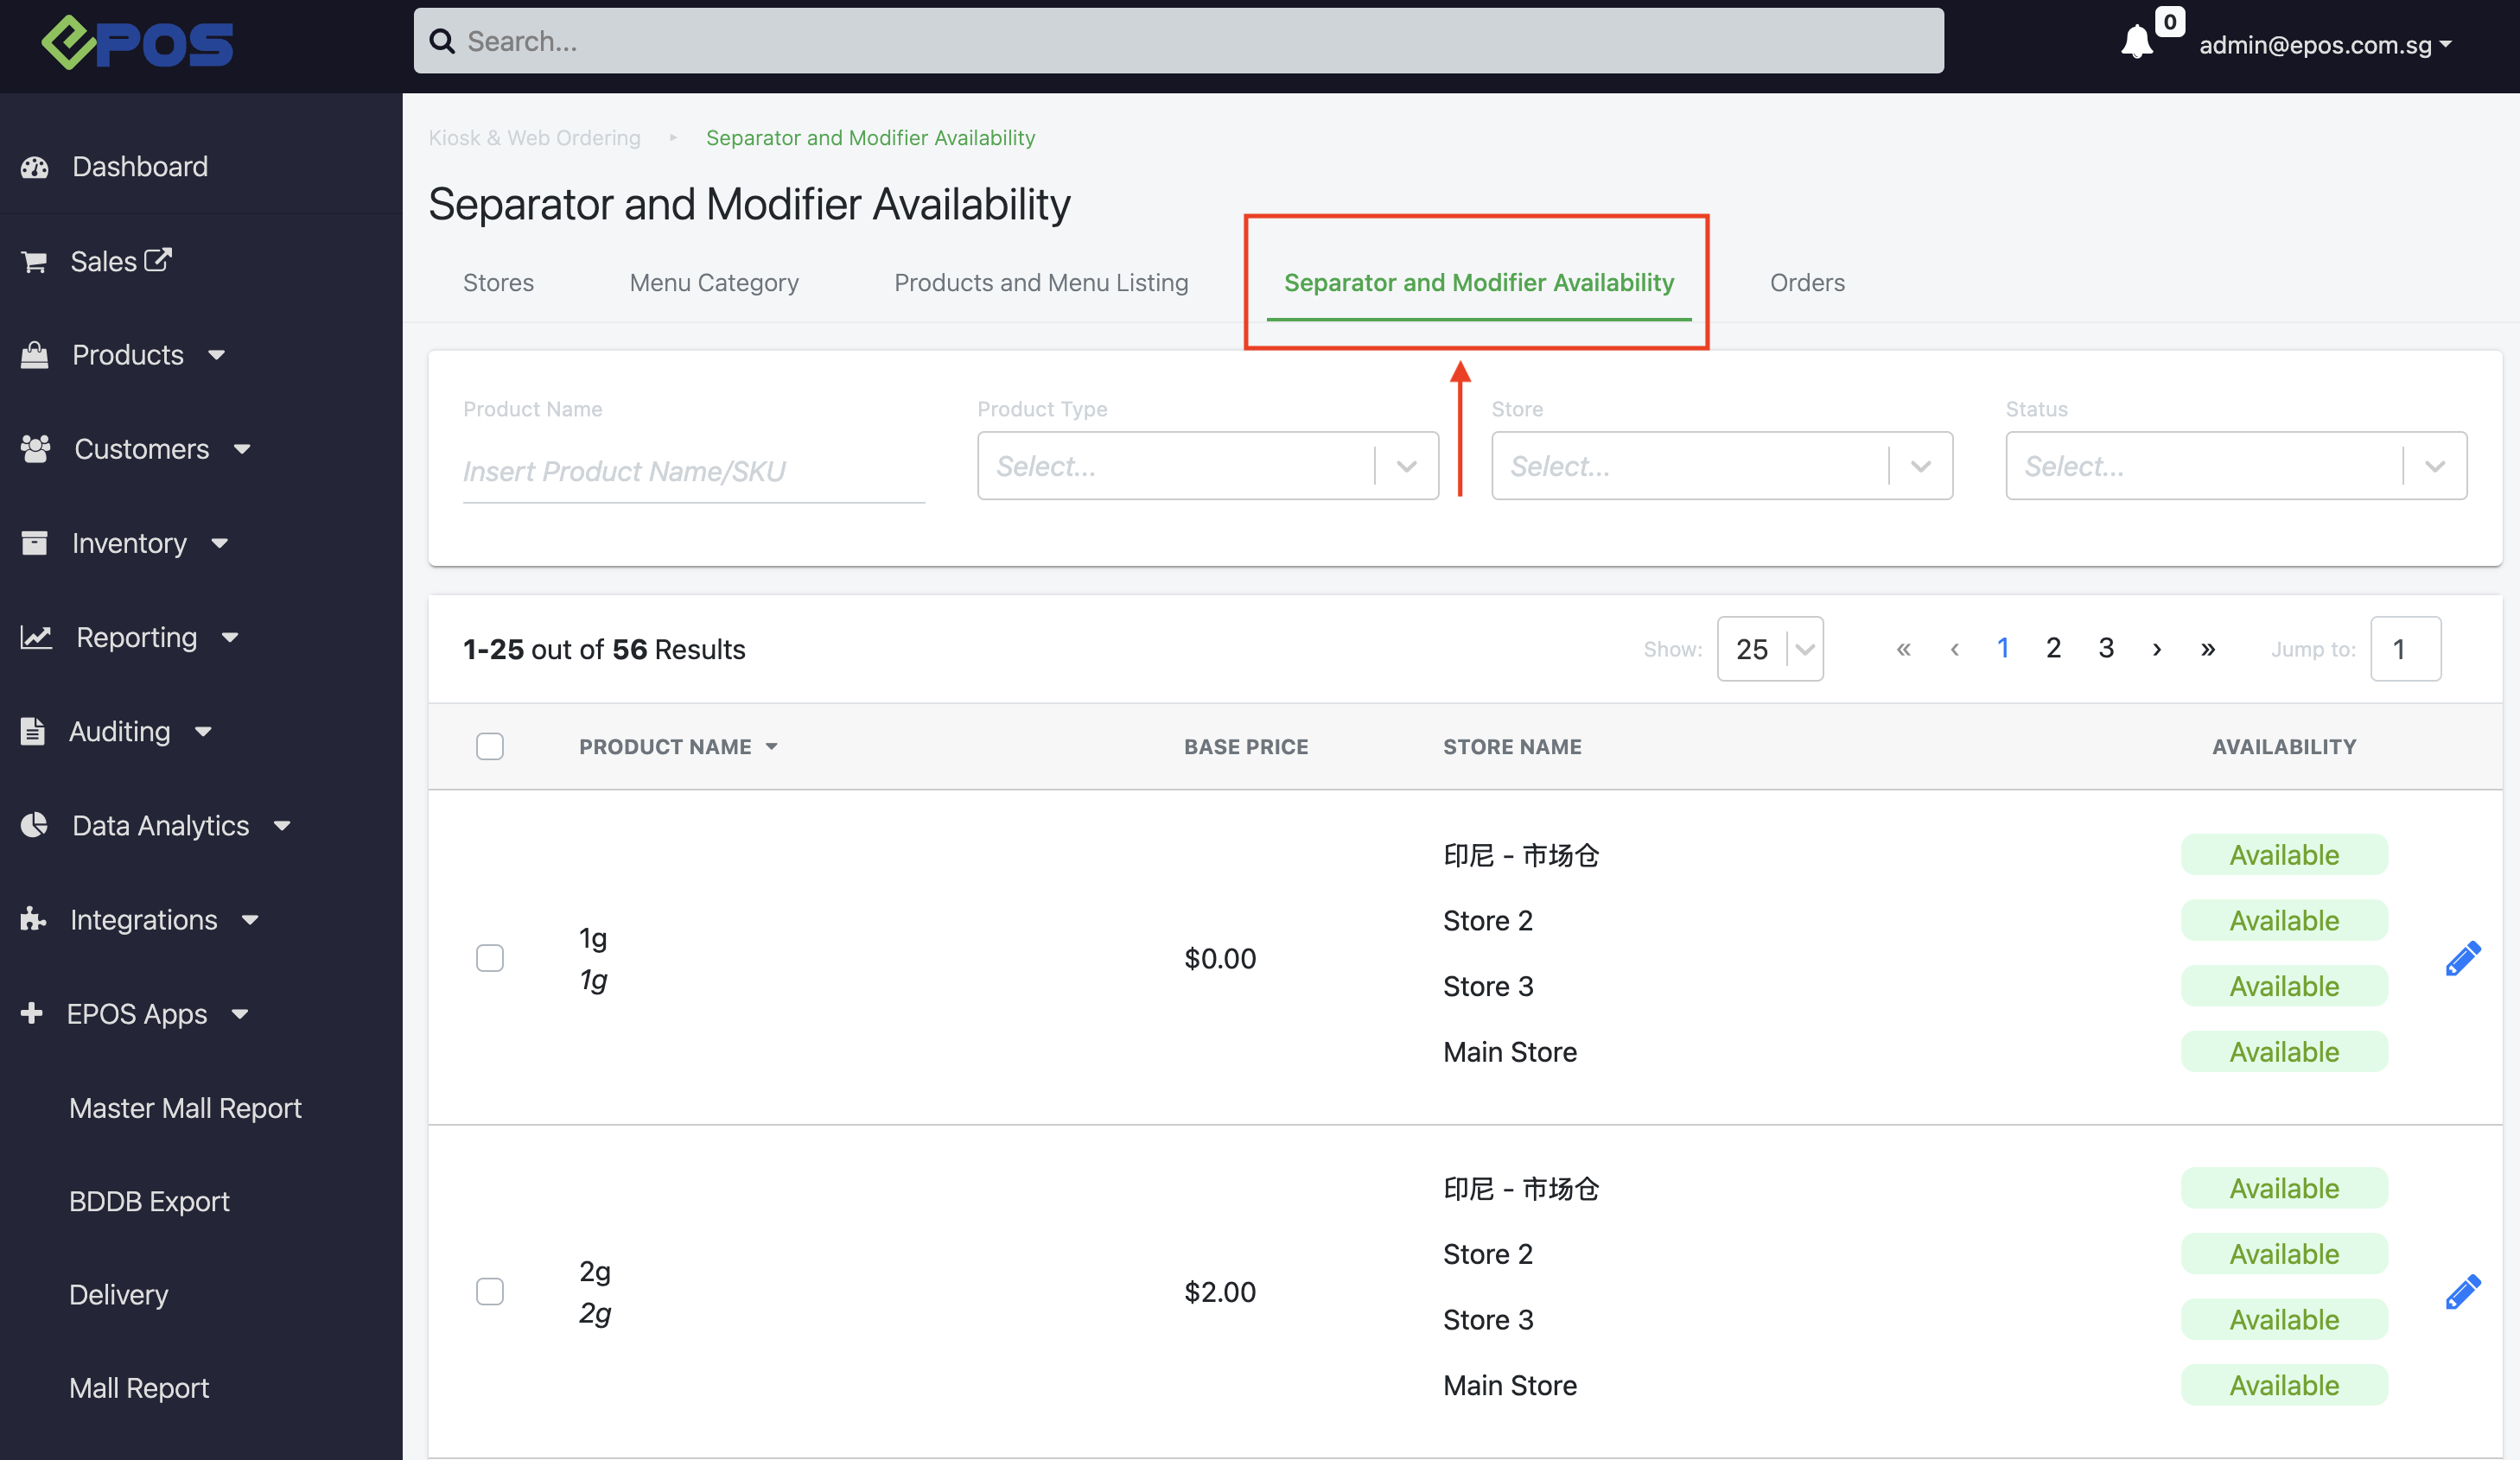The height and width of the screenshot is (1460, 2520).
Task: Click the Sales cart icon
Action: (34, 262)
